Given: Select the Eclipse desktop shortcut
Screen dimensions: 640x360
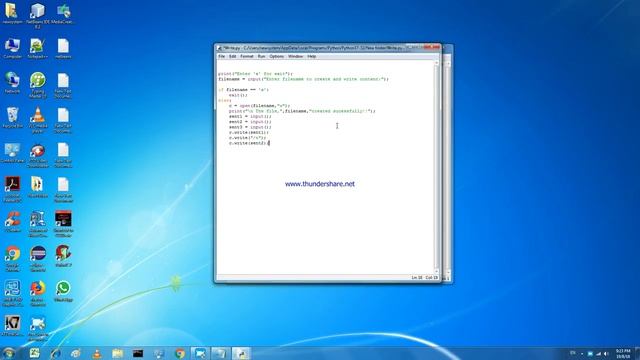Looking at the screenshot, I should pos(38,259).
